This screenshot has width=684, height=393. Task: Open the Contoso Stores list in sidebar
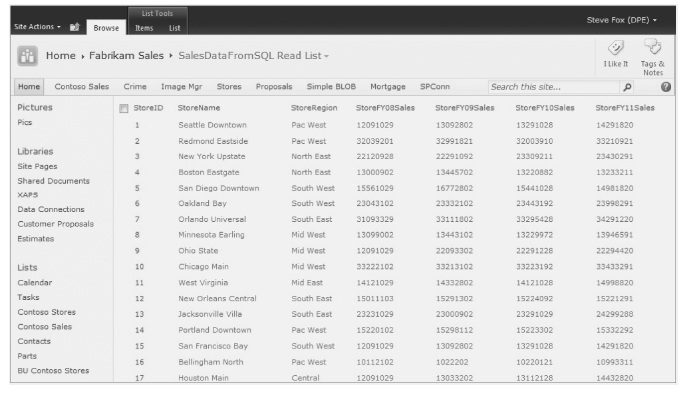point(47,312)
